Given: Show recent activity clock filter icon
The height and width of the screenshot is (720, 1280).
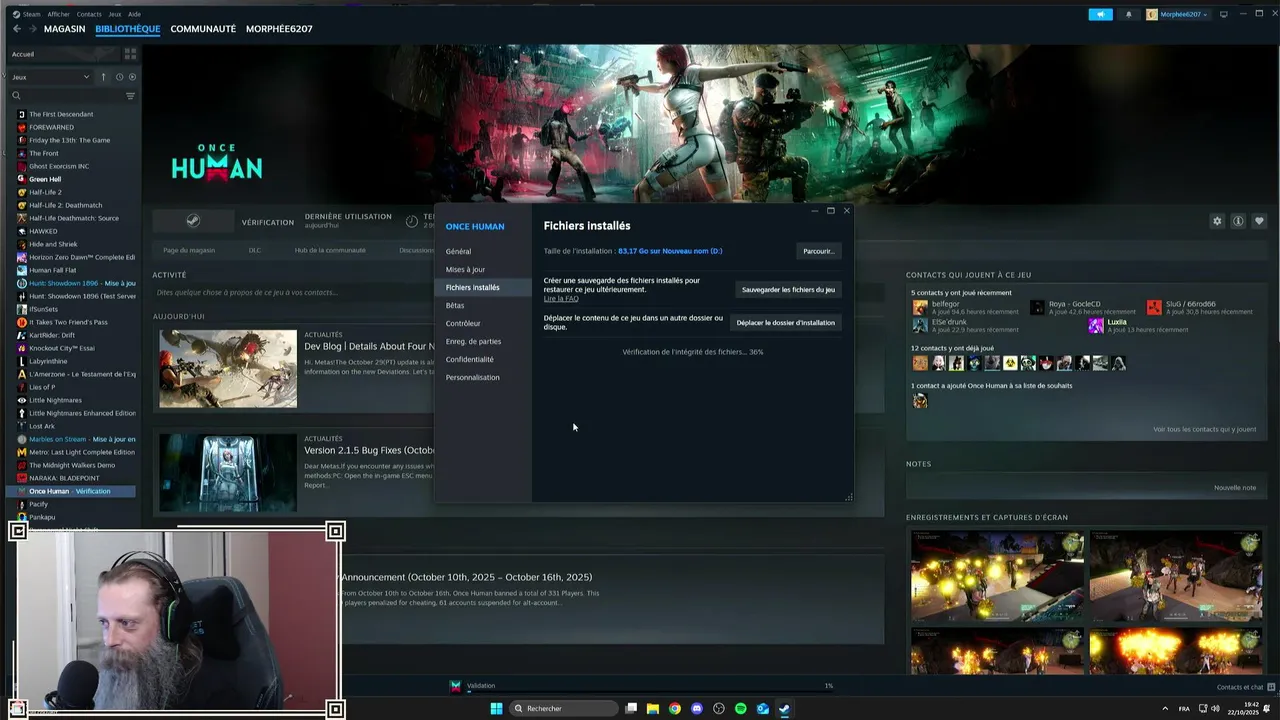Looking at the screenshot, I should (119, 77).
